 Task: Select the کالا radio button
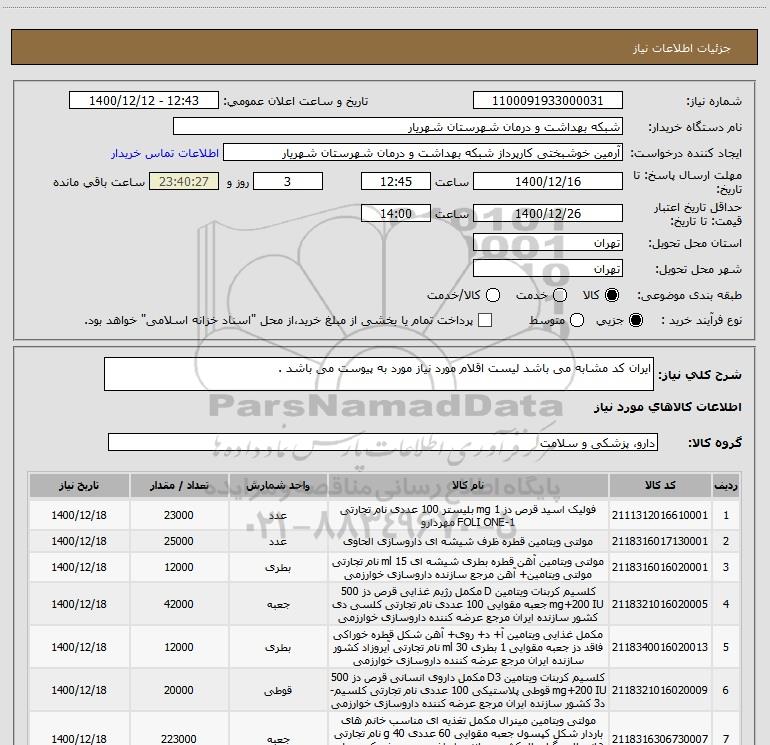pos(612,295)
